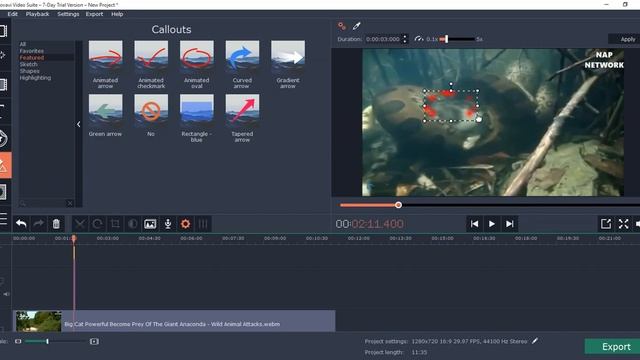Select the Big Cat video clip on timeline
The width and height of the screenshot is (640, 360).
[x=174, y=321]
